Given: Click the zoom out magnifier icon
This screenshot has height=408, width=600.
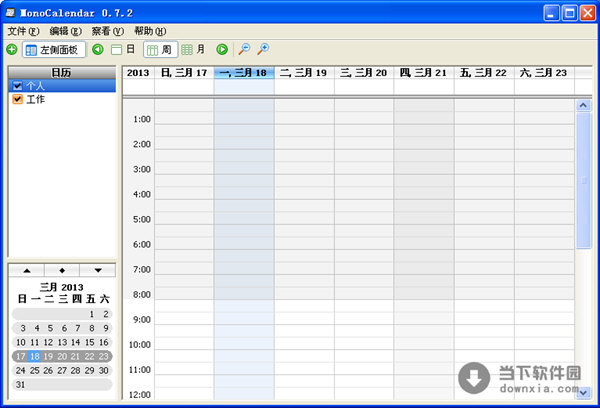Looking at the screenshot, I should click(x=244, y=49).
